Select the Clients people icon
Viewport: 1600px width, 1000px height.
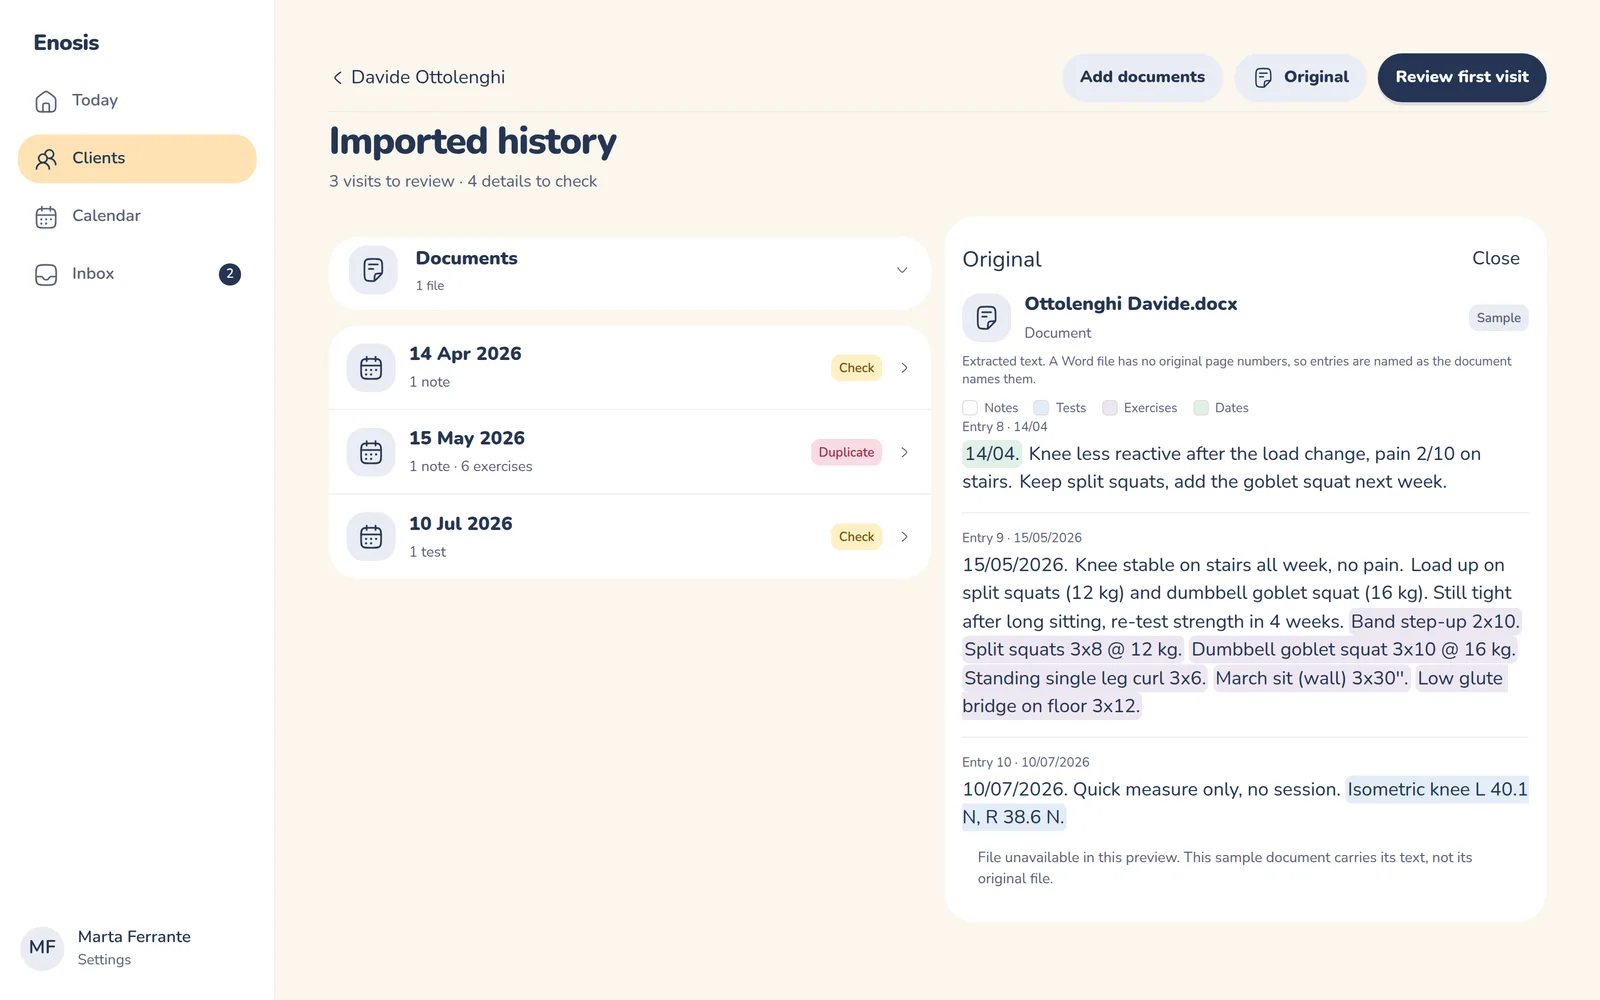(46, 159)
